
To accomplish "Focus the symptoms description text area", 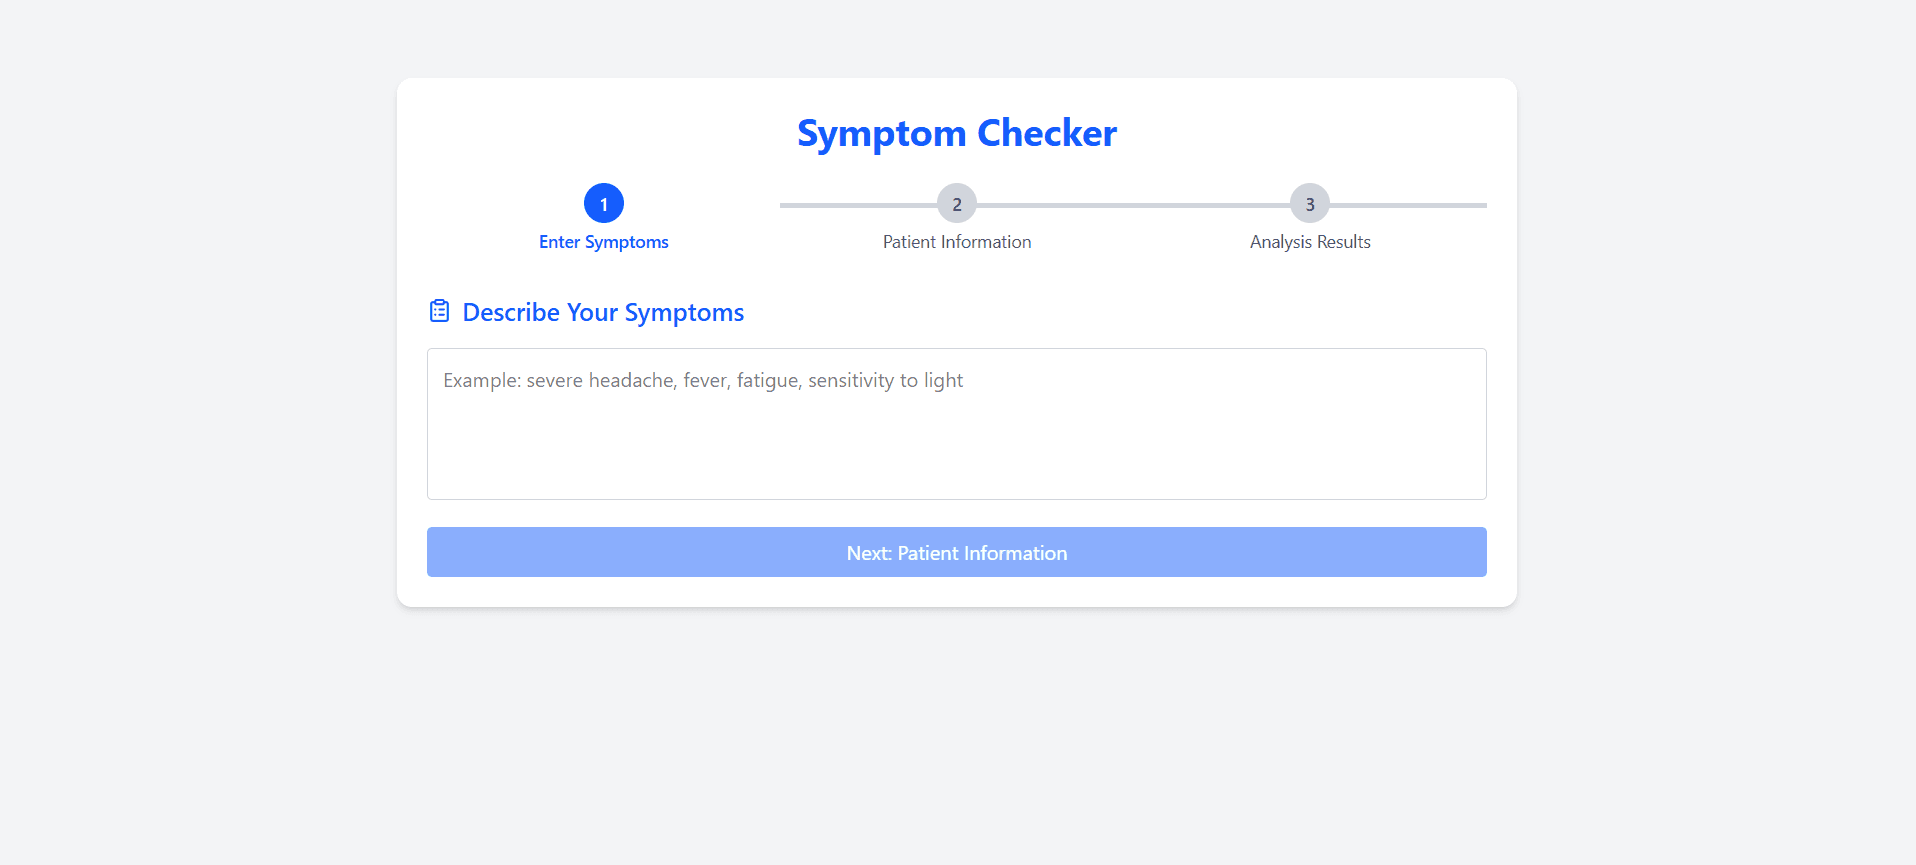I will [x=957, y=440].
